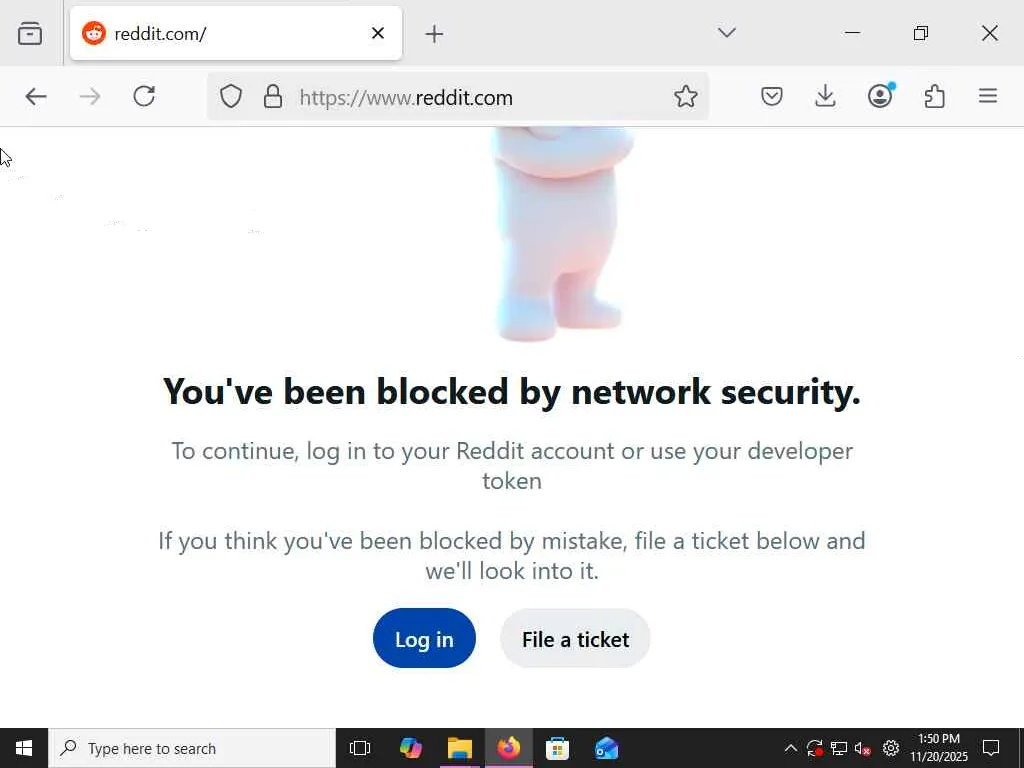
Task: Open the Downloads panel icon
Action: tap(825, 96)
